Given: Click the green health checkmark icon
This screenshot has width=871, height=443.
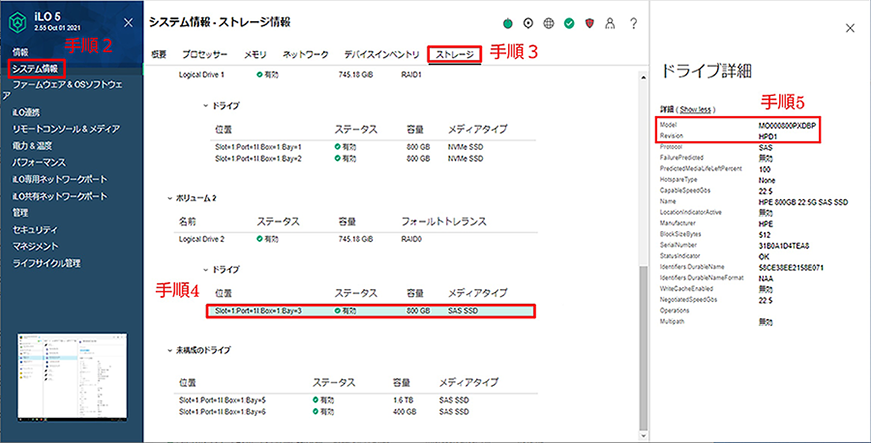Looking at the screenshot, I should pyautogui.click(x=569, y=23).
